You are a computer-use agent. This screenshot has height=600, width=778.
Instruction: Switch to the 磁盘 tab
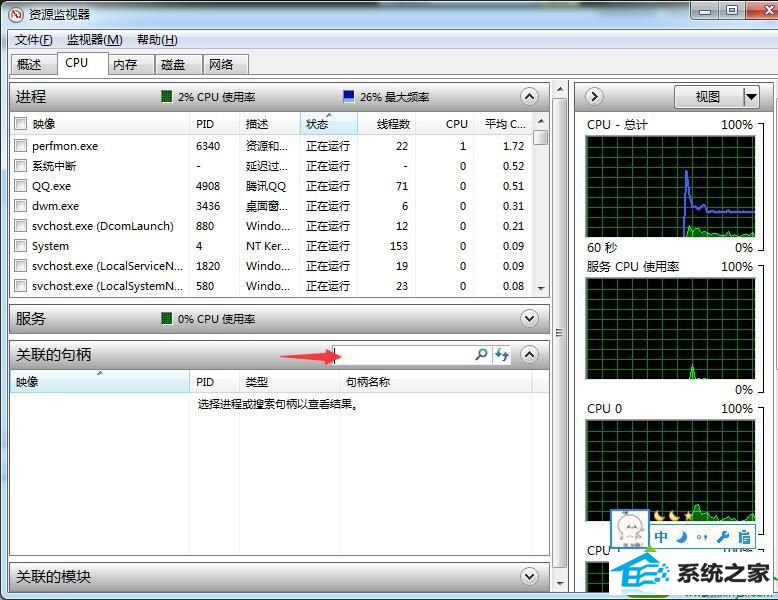(x=178, y=65)
